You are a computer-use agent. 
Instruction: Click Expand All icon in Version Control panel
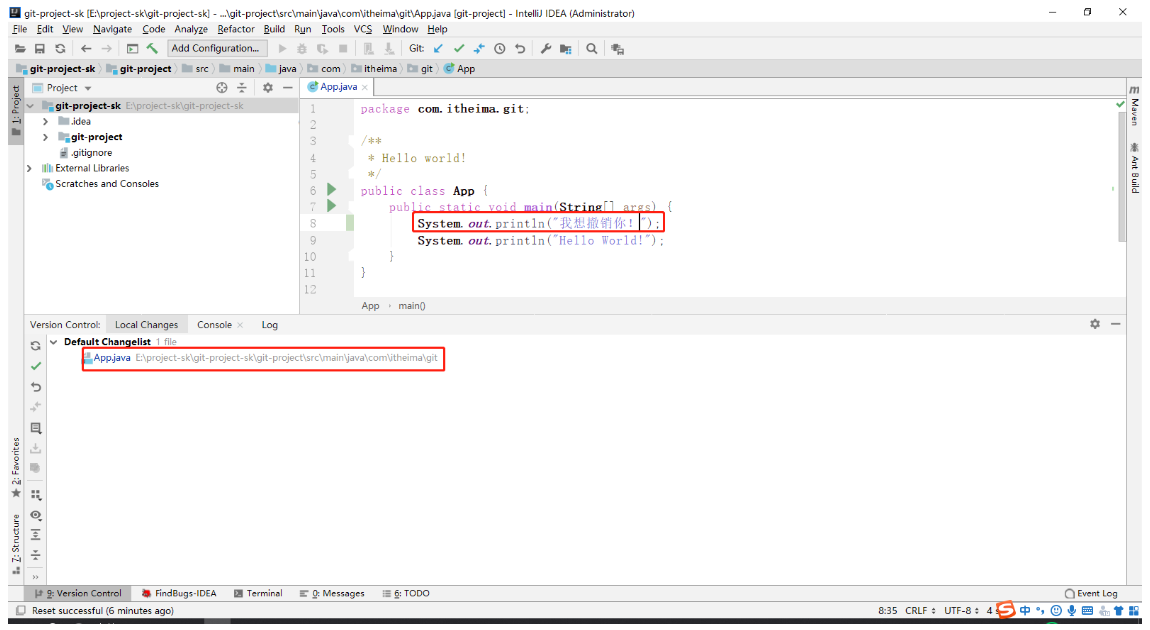(35, 535)
